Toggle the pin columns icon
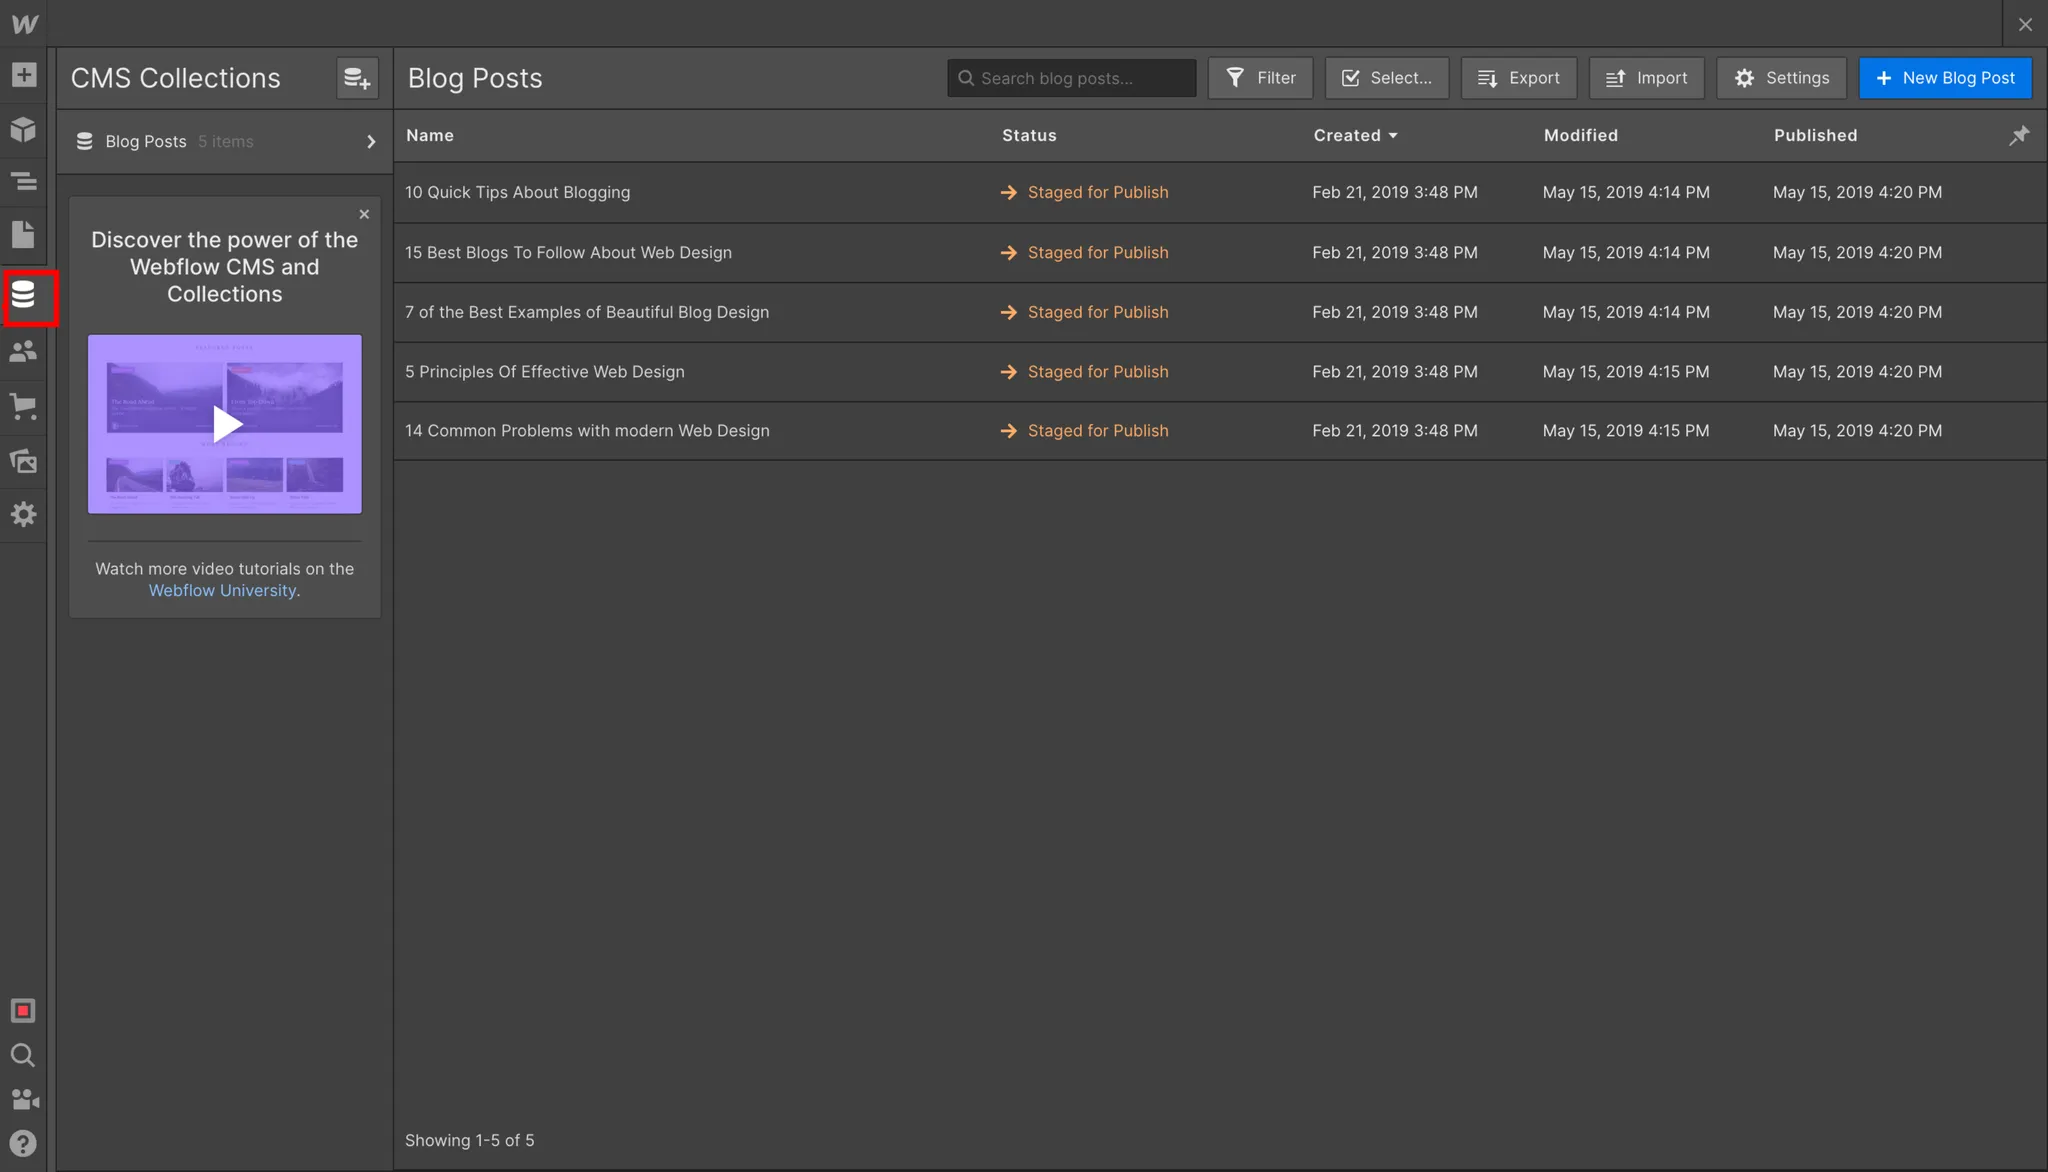 pos(2019,135)
